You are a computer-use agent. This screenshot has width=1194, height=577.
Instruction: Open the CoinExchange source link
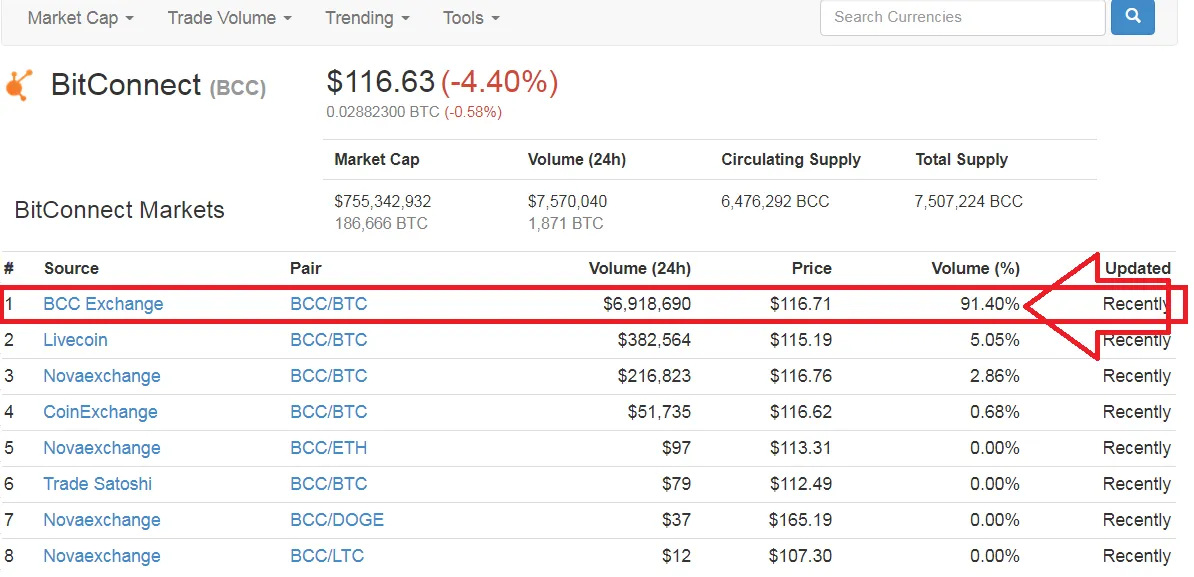tap(101, 412)
